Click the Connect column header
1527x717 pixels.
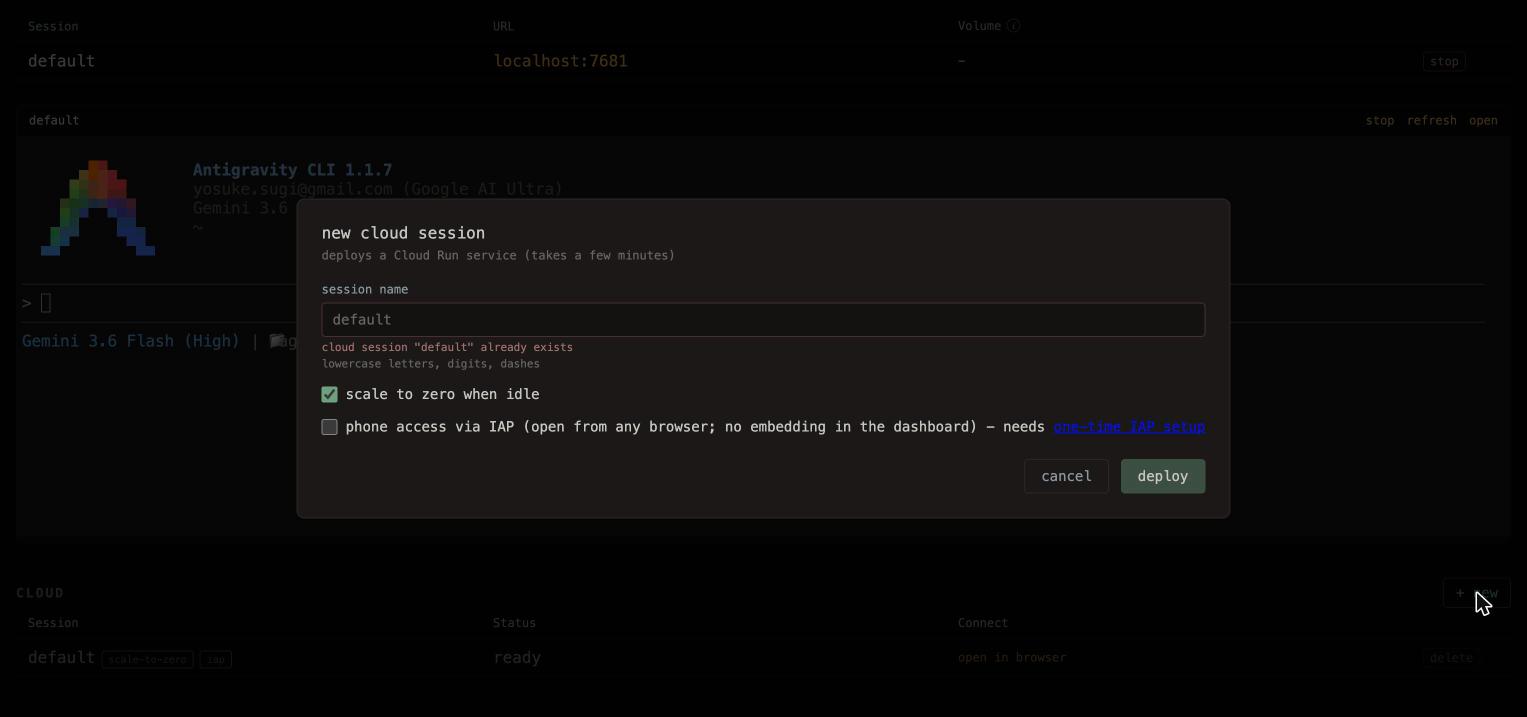983,623
